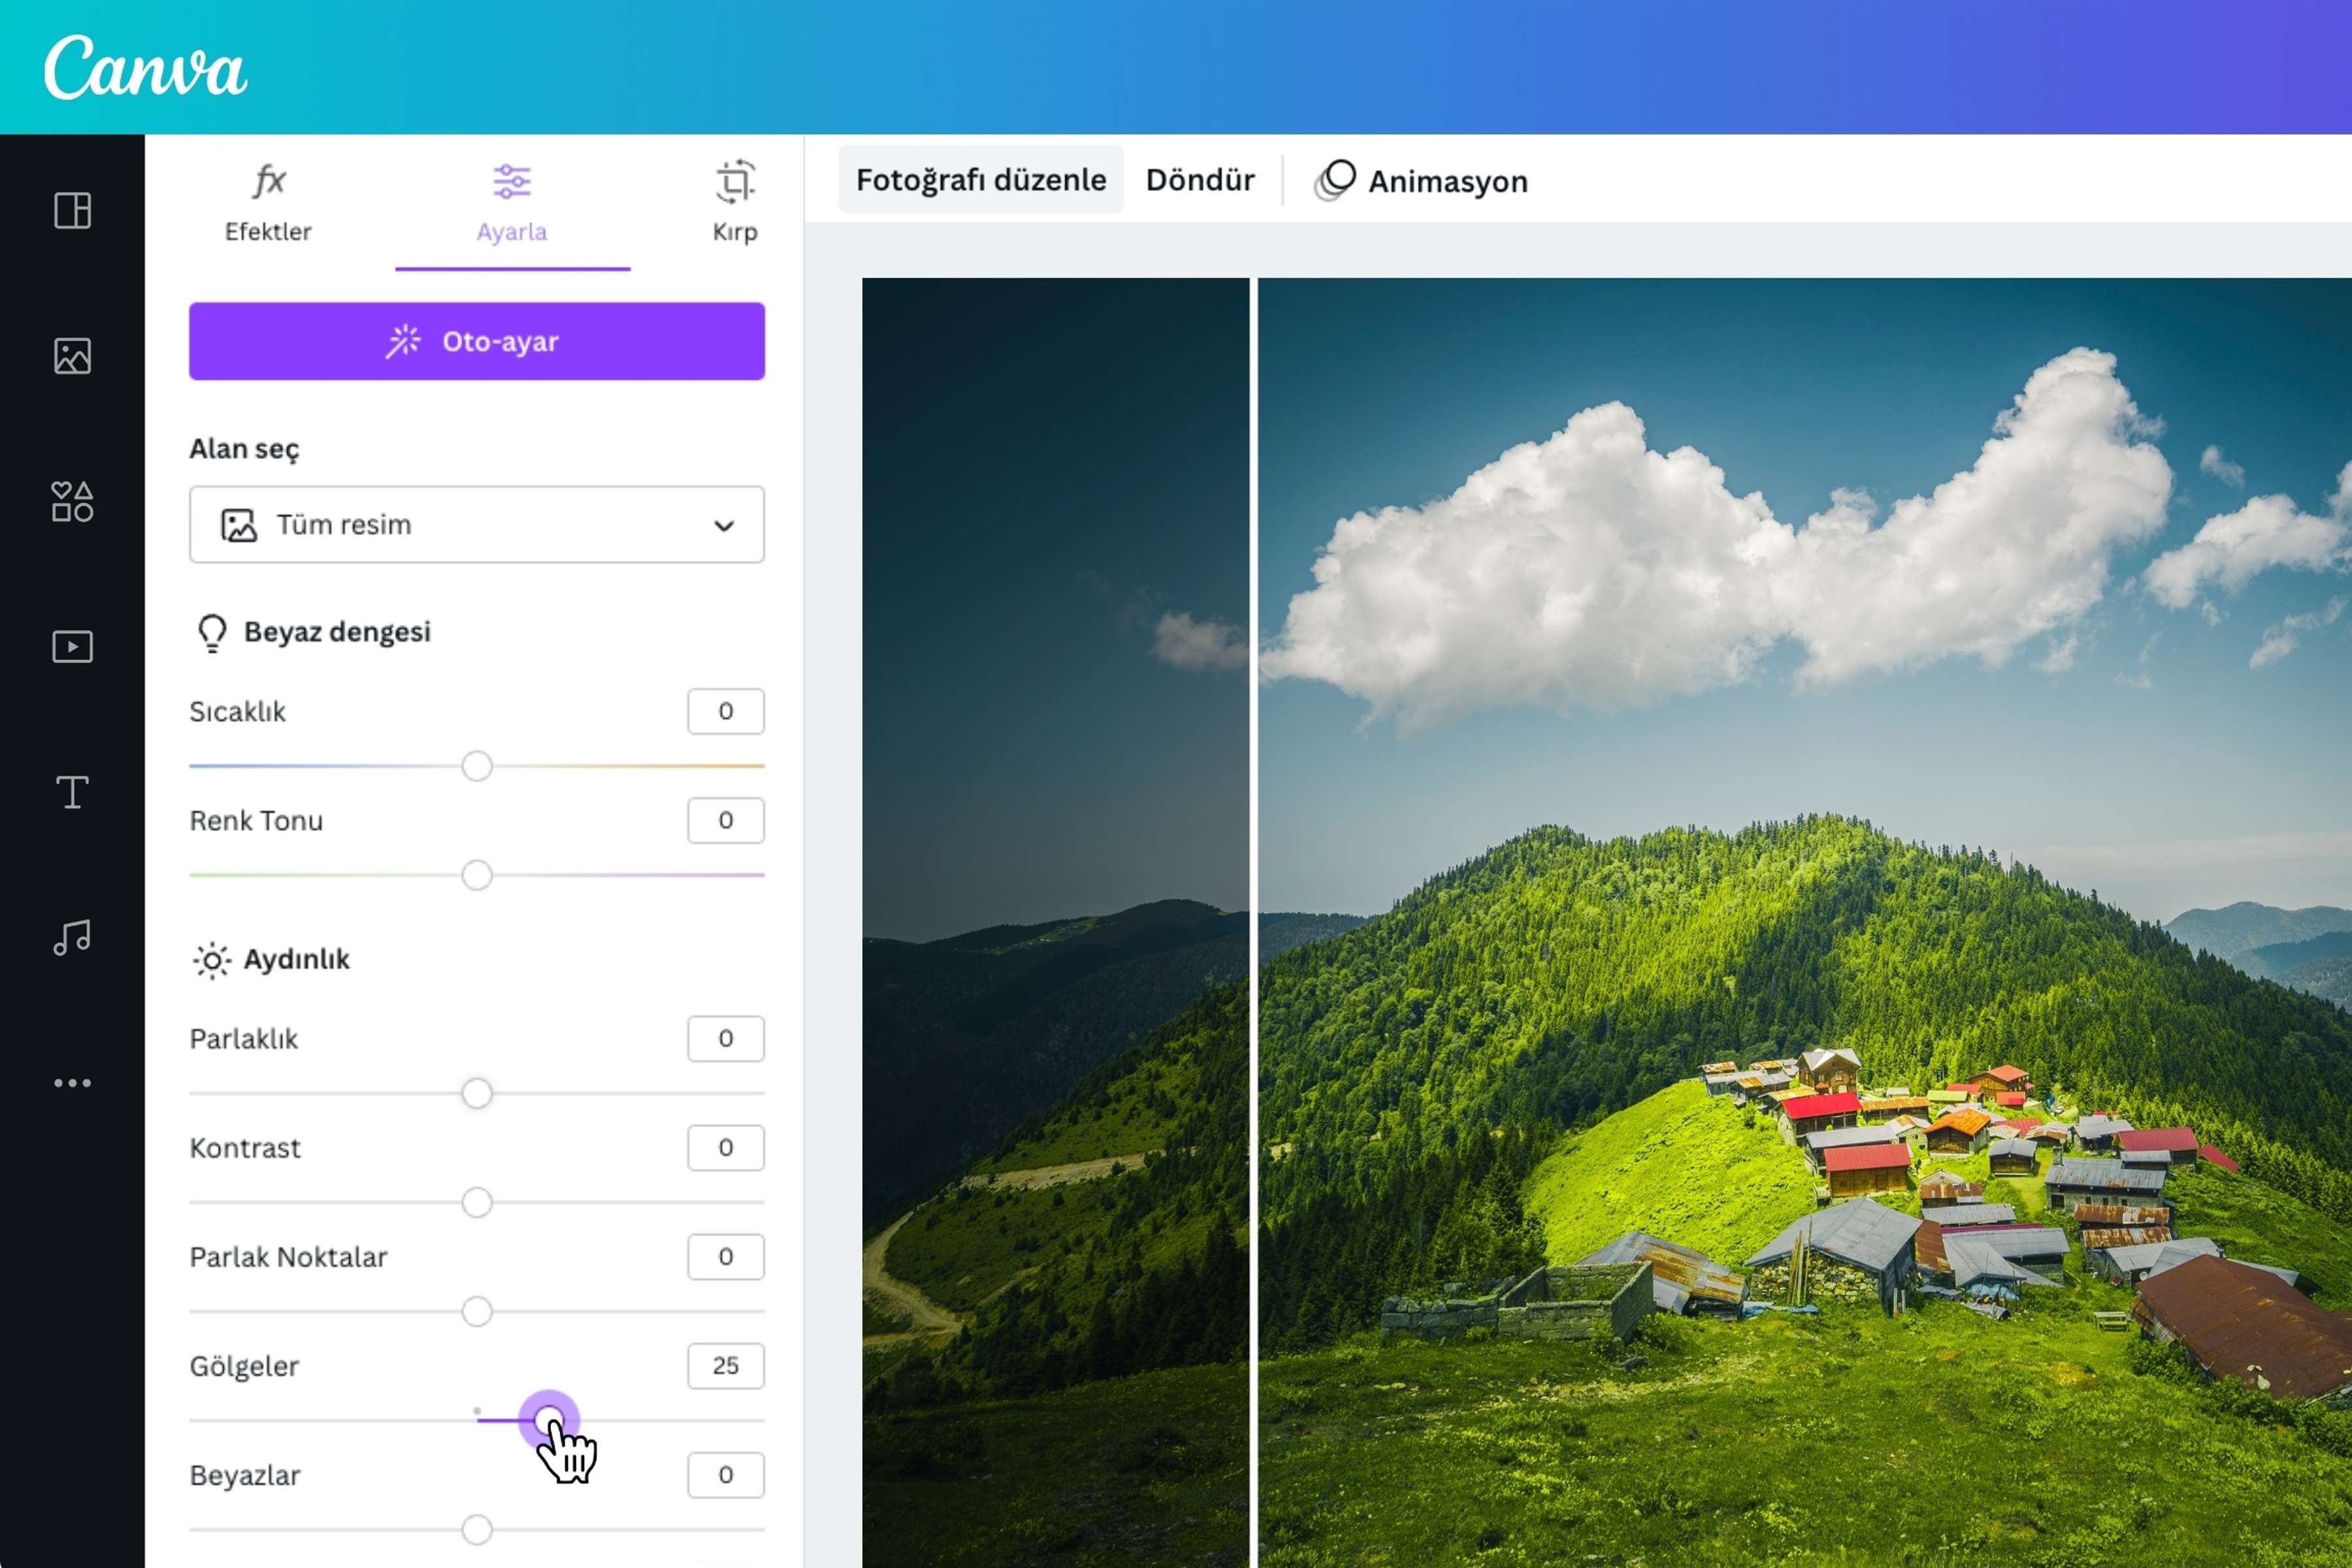The width and height of the screenshot is (2352, 1568).
Task: Click the Alan seç label
Action: [x=244, y=449]
